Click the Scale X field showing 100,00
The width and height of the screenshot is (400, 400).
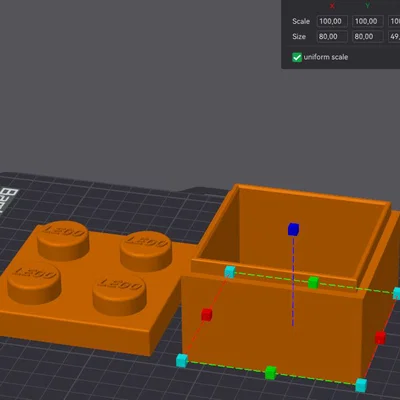coord(332,21)
